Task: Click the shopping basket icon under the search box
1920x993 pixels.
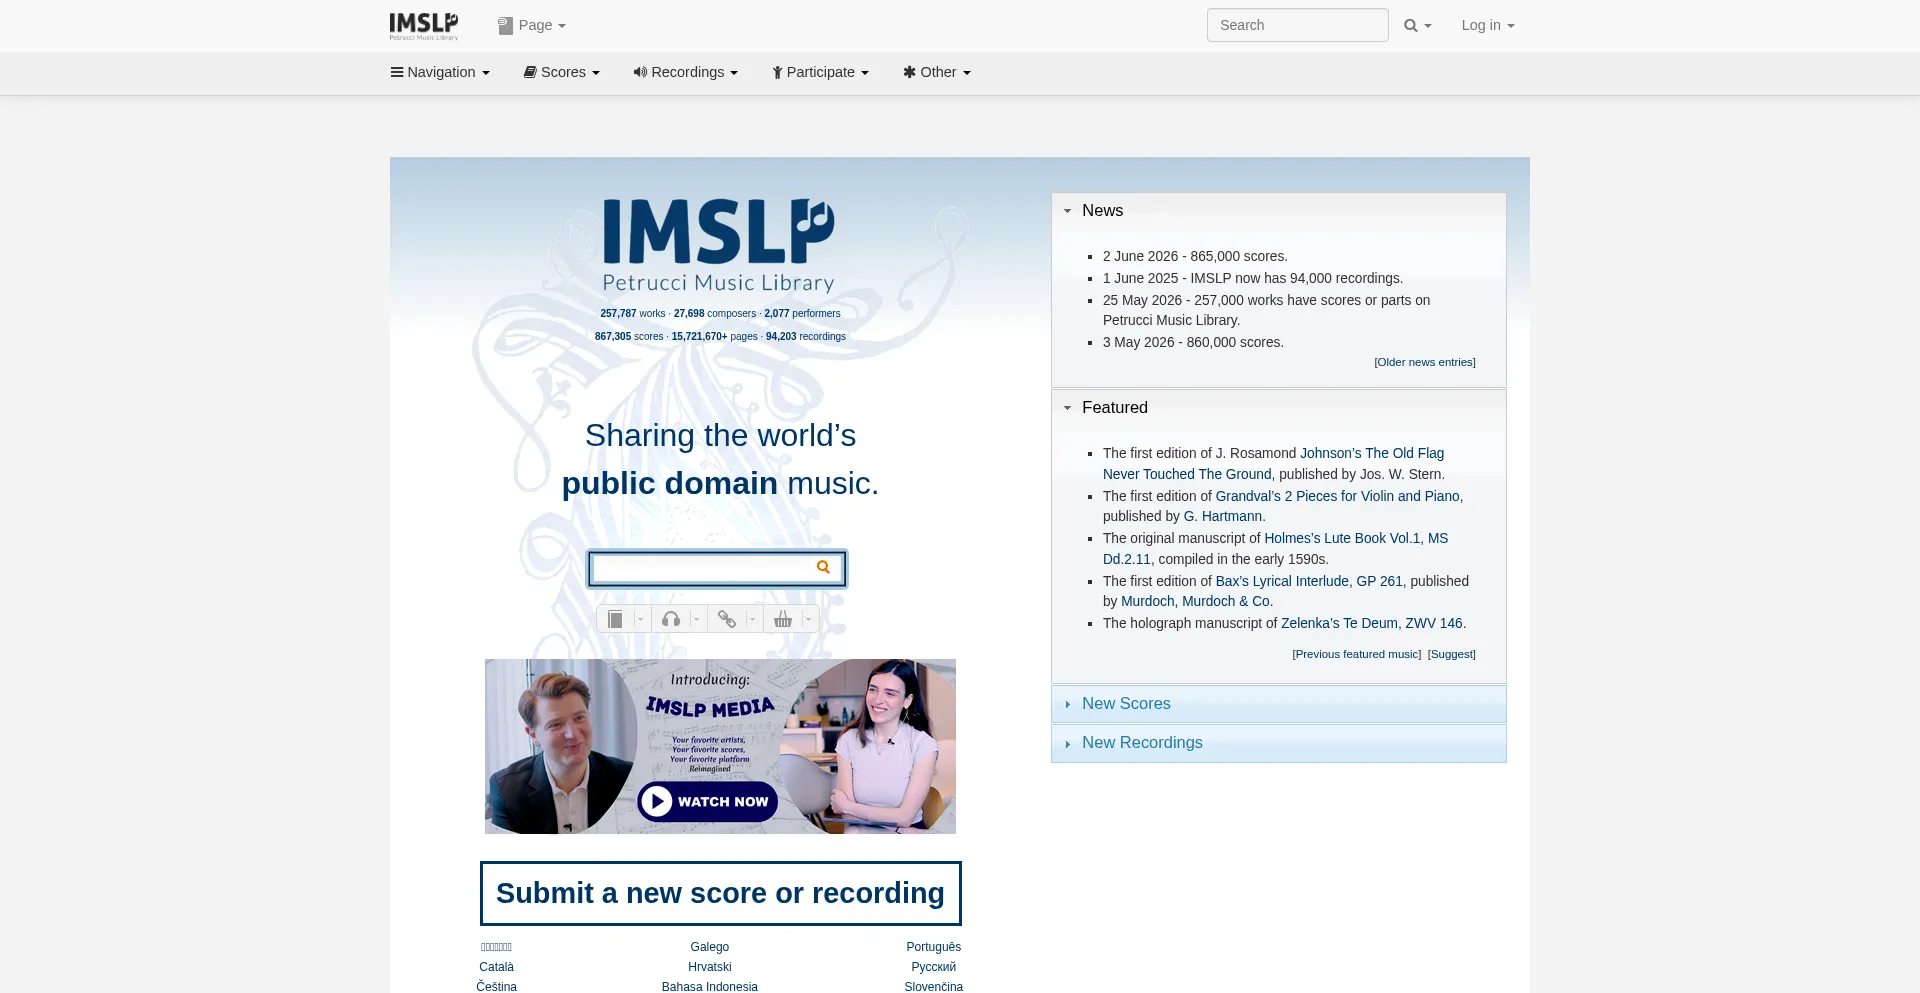Action: (783, 619)
